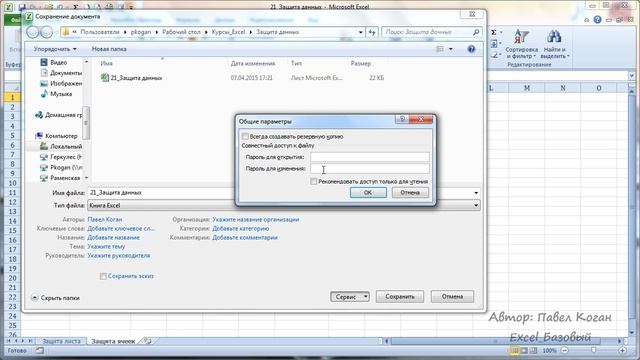Click Укажите название организации link
640x360 pixels.
[256, 220]
